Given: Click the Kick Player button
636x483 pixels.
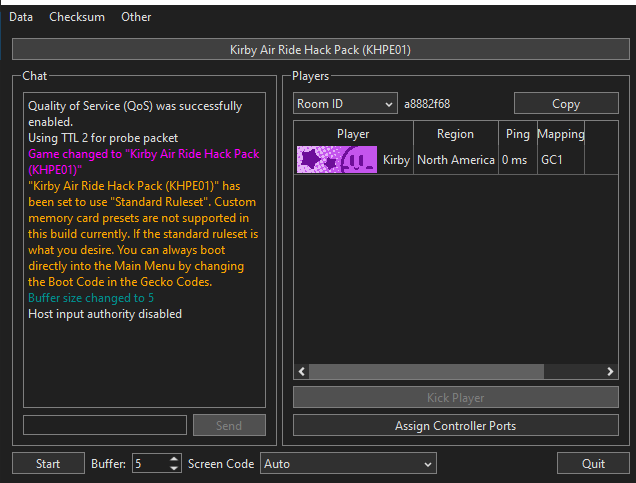Looking at the screenshot, I should [x=456, y=397].
